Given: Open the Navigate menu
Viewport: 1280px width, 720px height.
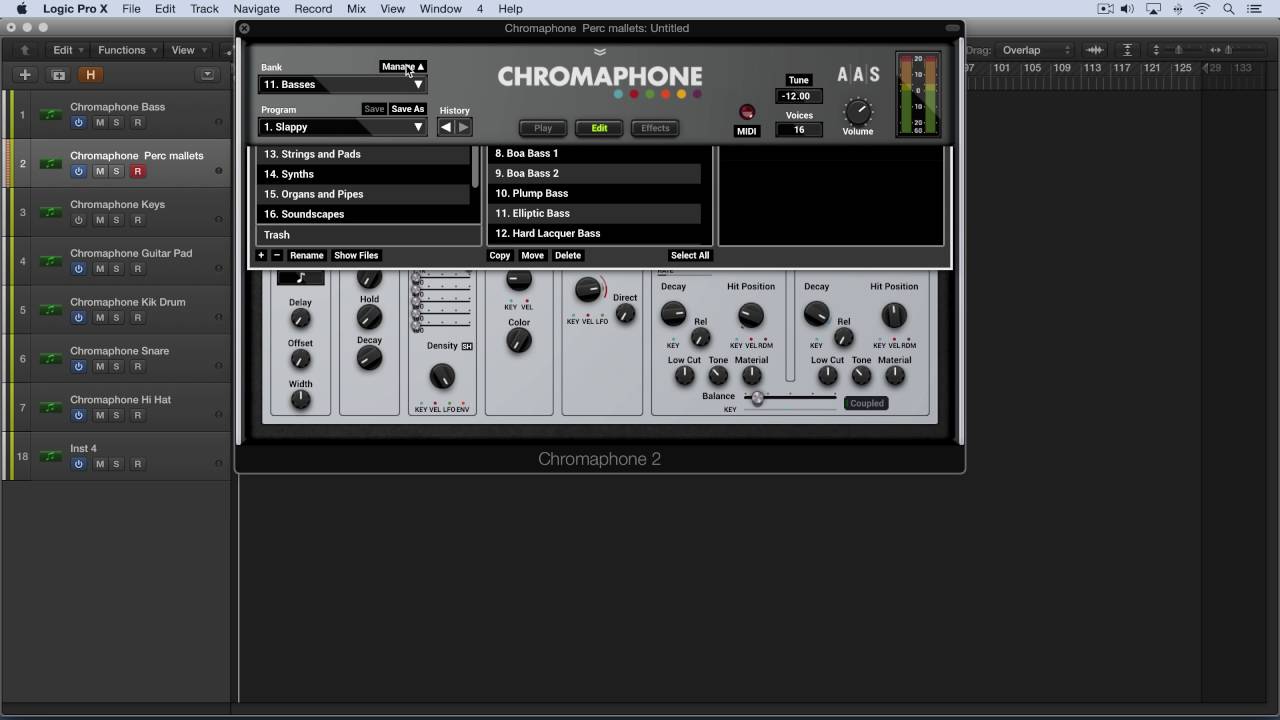Looking at the screenshot, I should click(257, 9).
